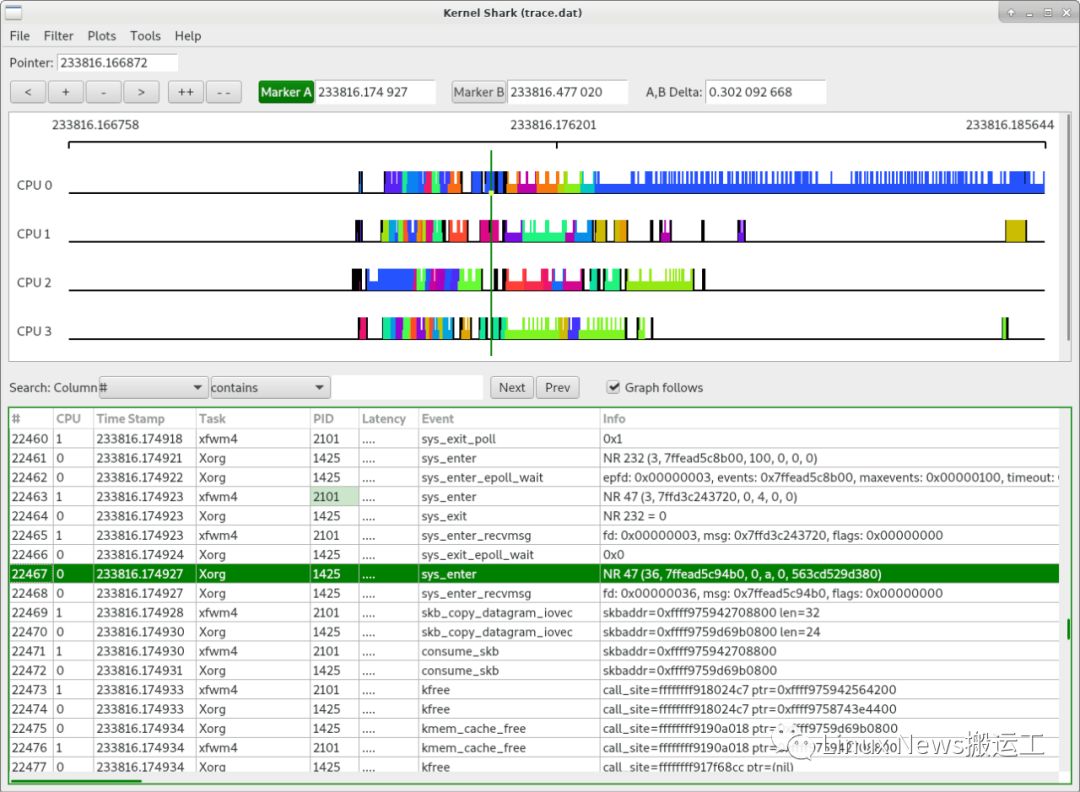Image resolution: width=1080 pixels, height=792 pixels.
Task: Click the green block at end of CPU 3
Action: pyautogui.click(x=1005, y=328)
